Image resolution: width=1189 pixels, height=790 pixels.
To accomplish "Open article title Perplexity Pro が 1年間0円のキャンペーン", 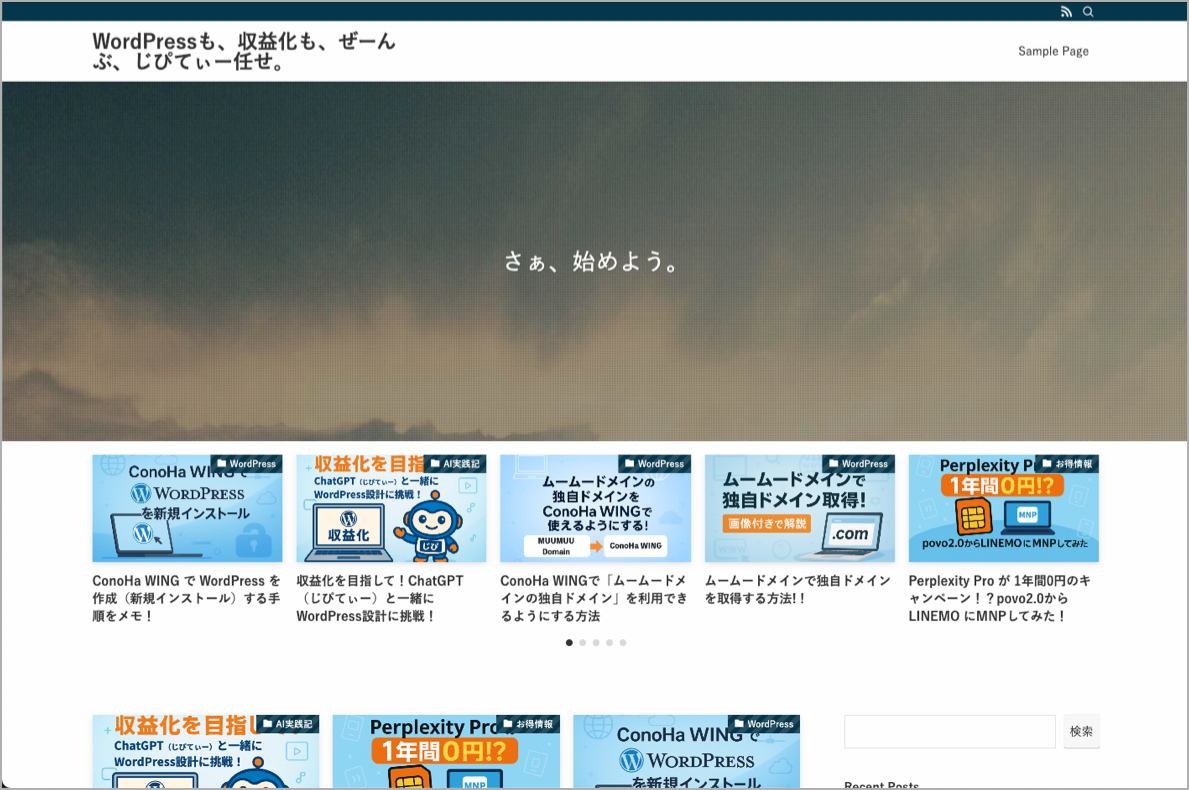I will coord(999,598).
